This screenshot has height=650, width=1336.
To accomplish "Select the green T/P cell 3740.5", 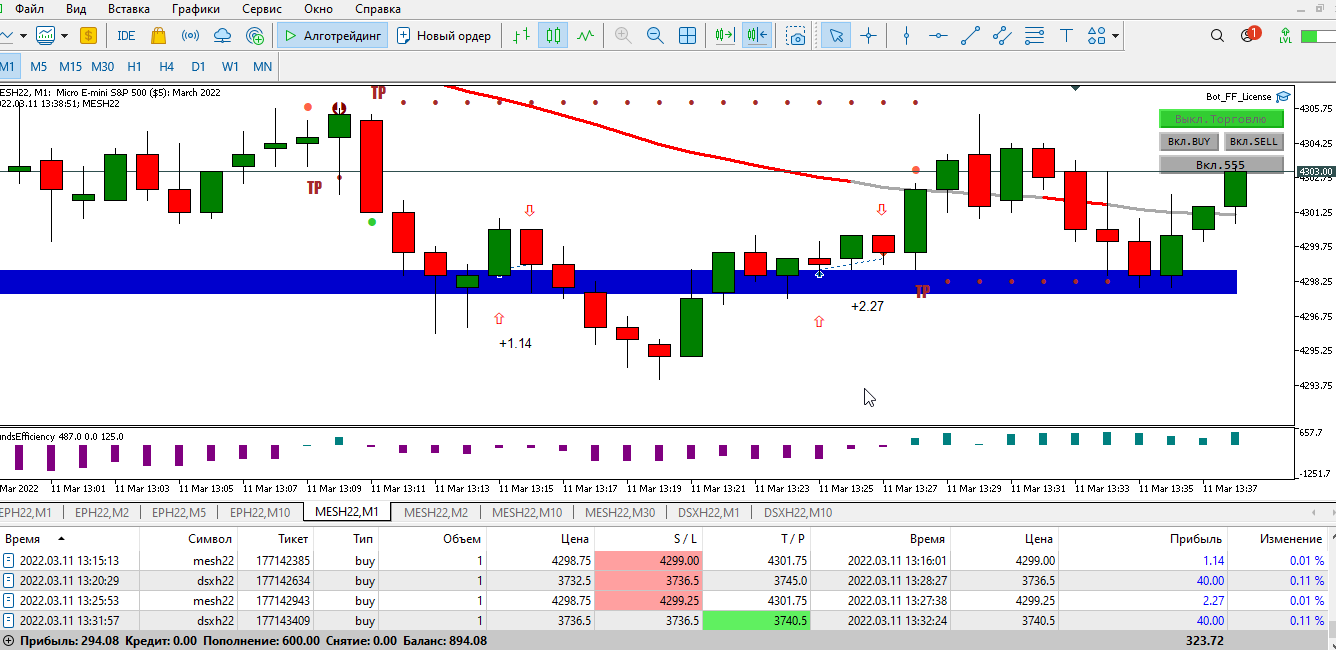I will [758, 621].
